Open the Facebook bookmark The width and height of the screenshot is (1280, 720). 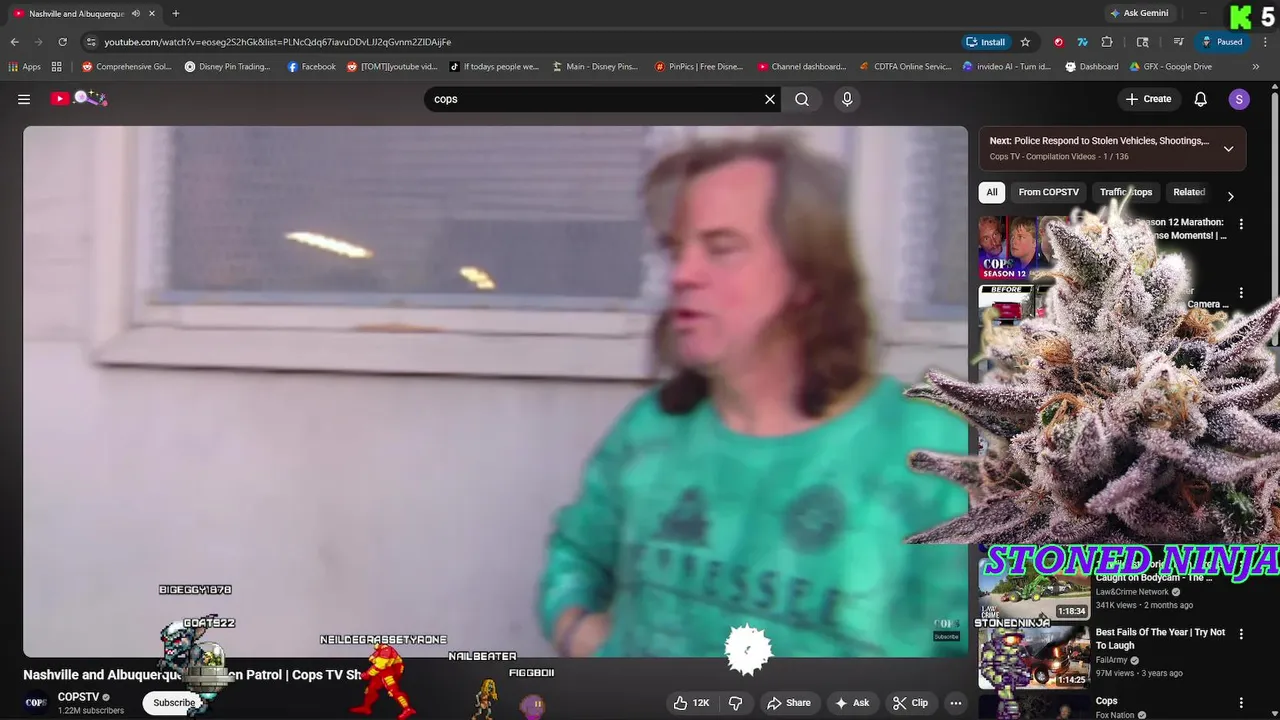311,67
